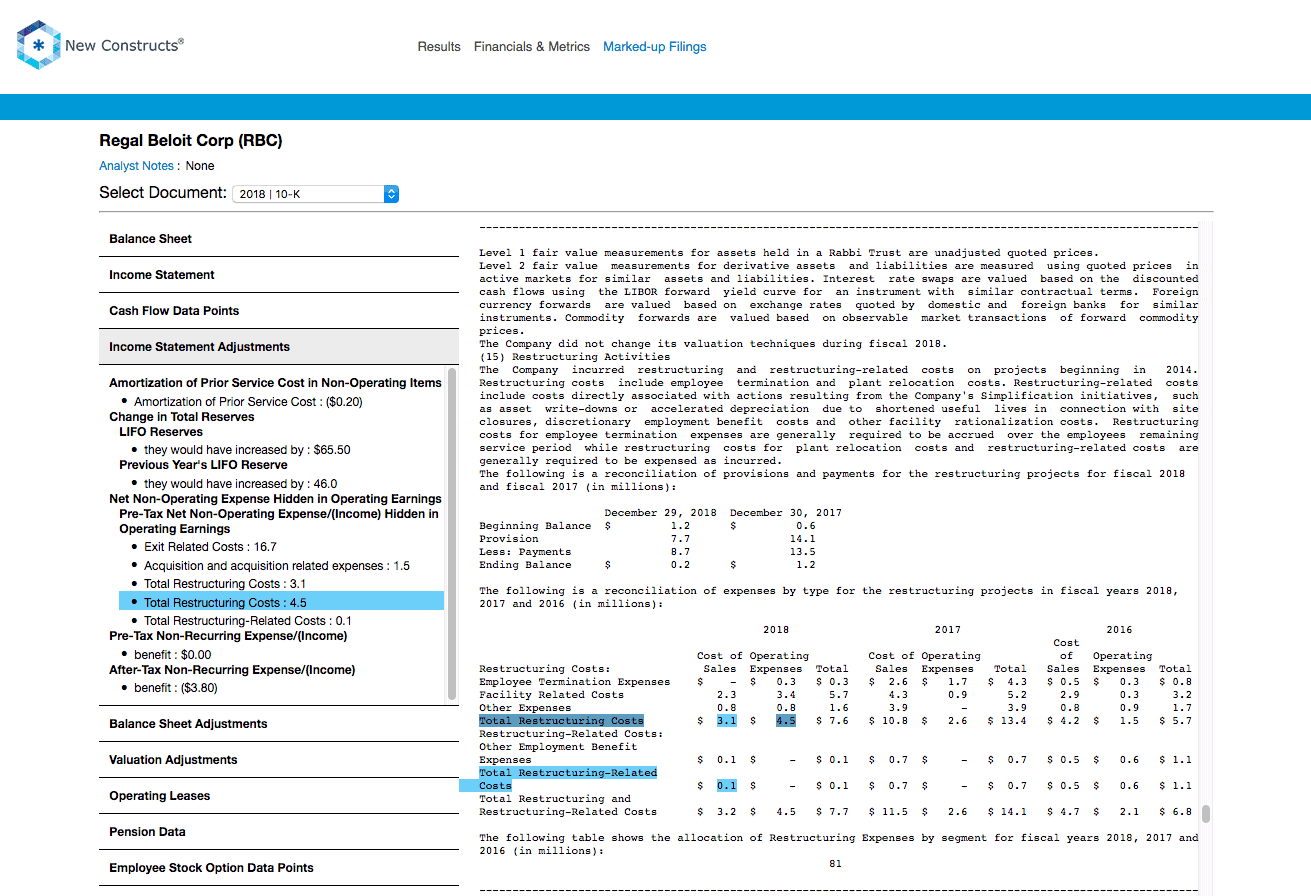Click highlighted Total Restructuring Costs row label in filing
1311x896 pixels.
561,721
